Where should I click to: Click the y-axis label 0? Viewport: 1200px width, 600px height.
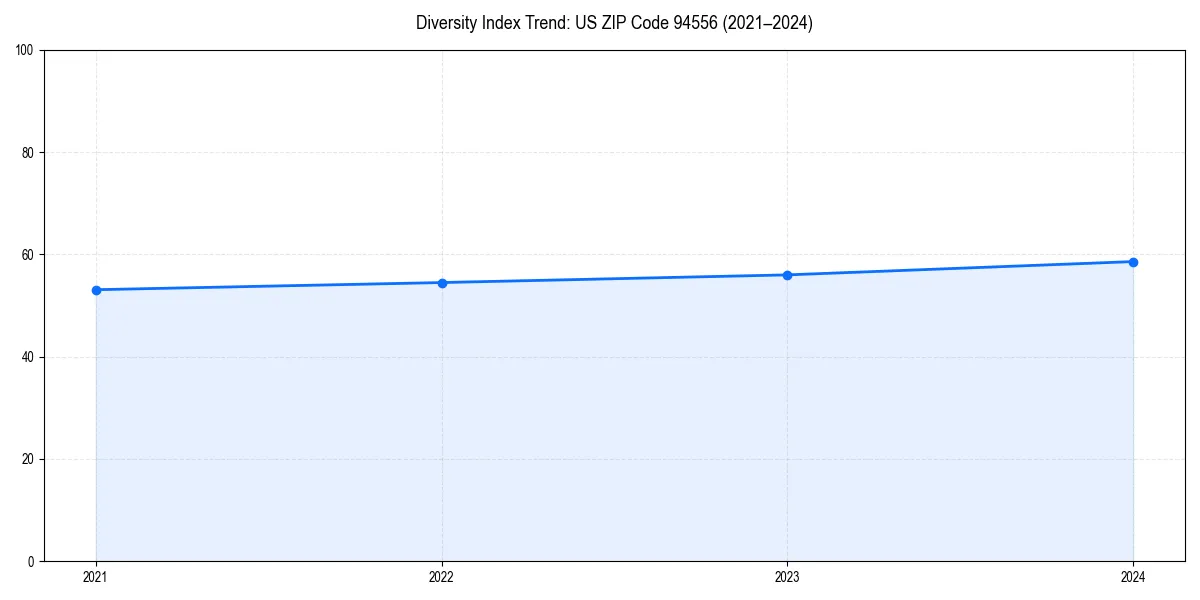coord(32,561)
